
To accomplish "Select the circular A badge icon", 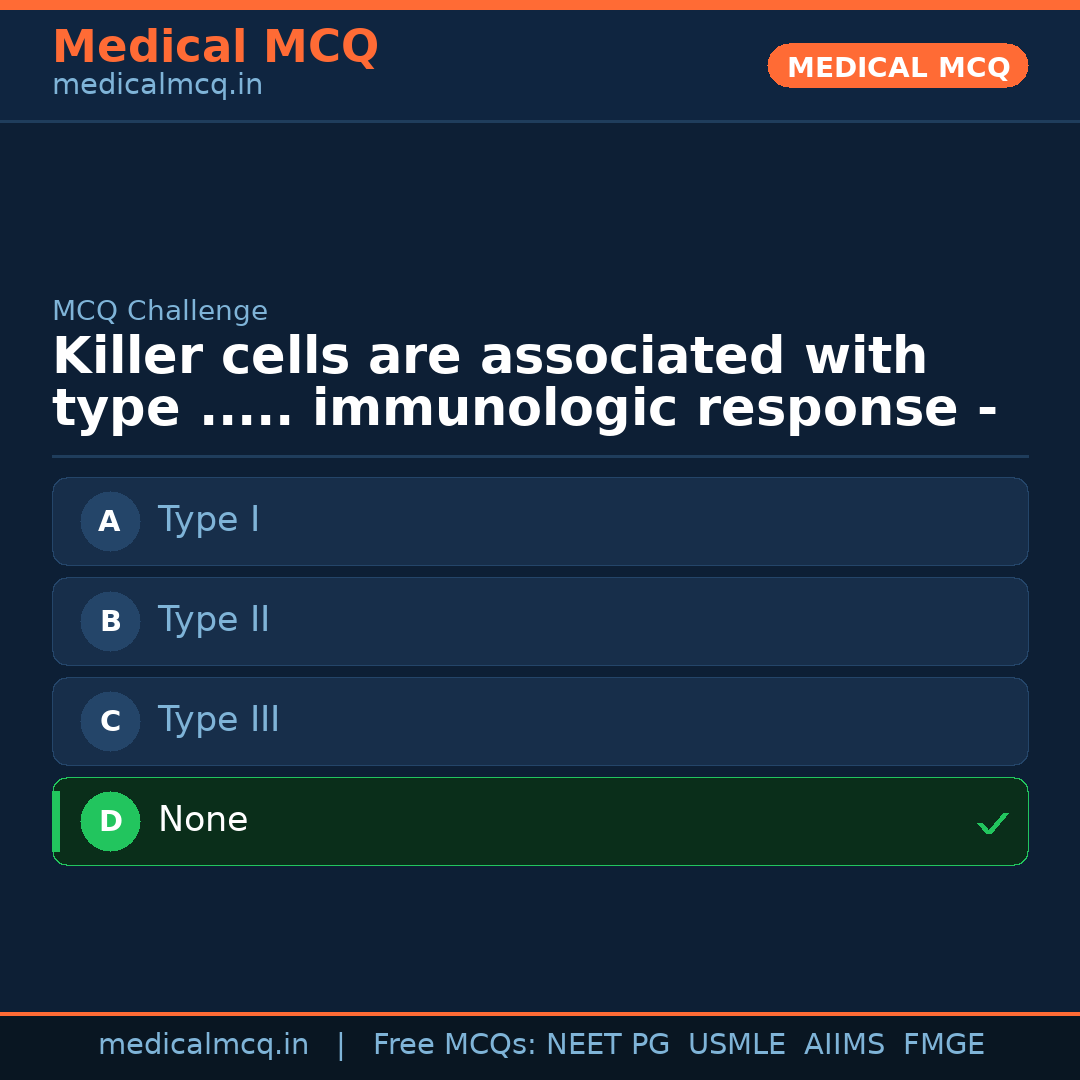I will (110, 521).
